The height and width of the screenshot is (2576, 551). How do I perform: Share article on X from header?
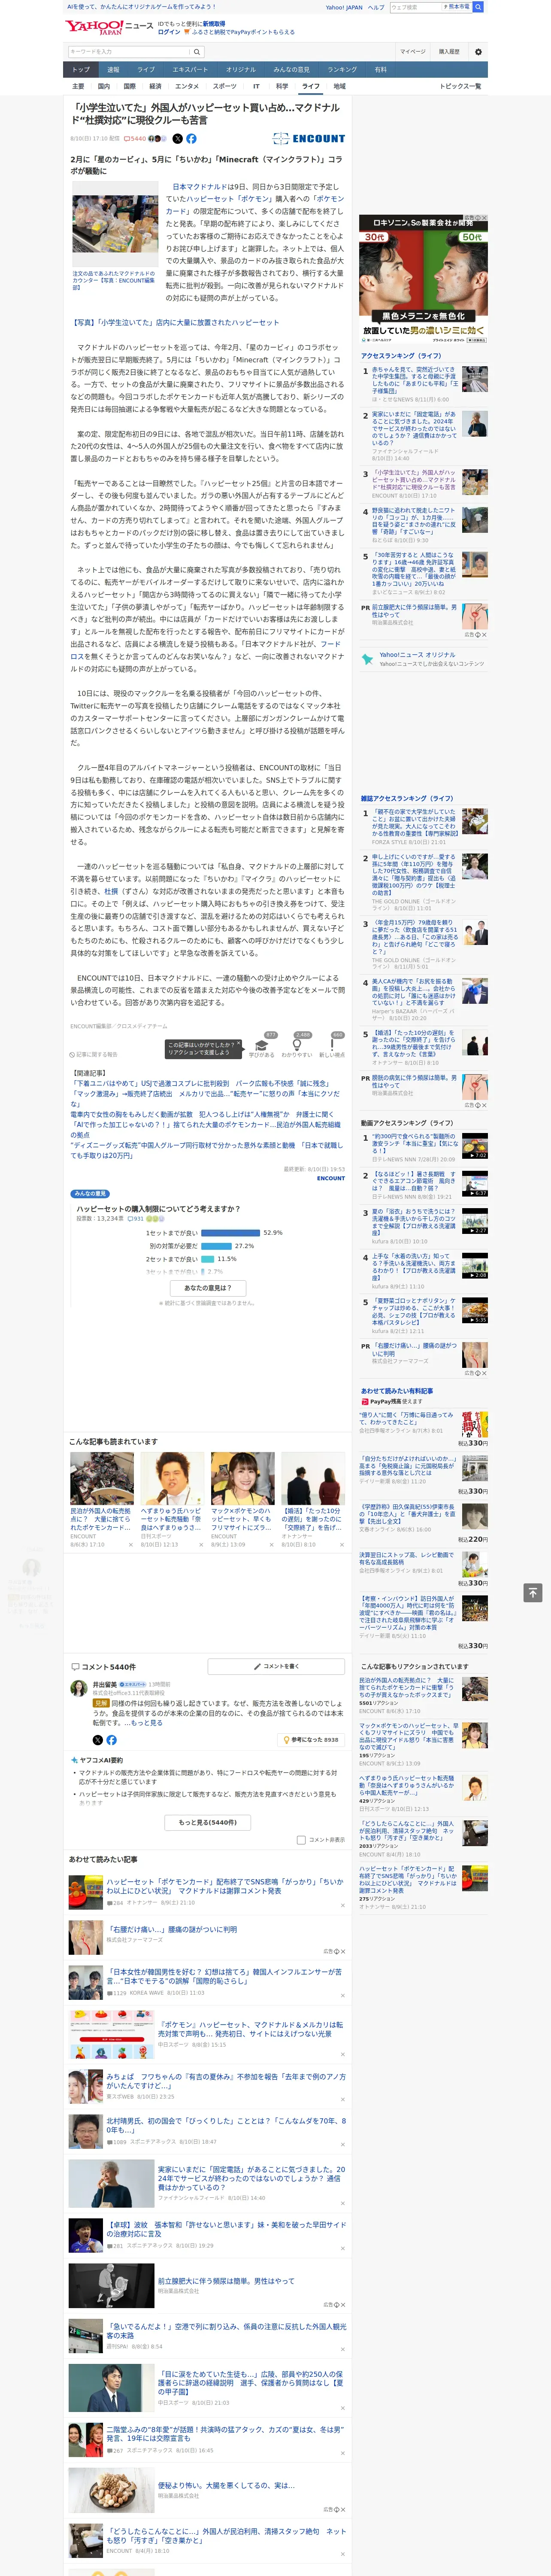point(178,139)
